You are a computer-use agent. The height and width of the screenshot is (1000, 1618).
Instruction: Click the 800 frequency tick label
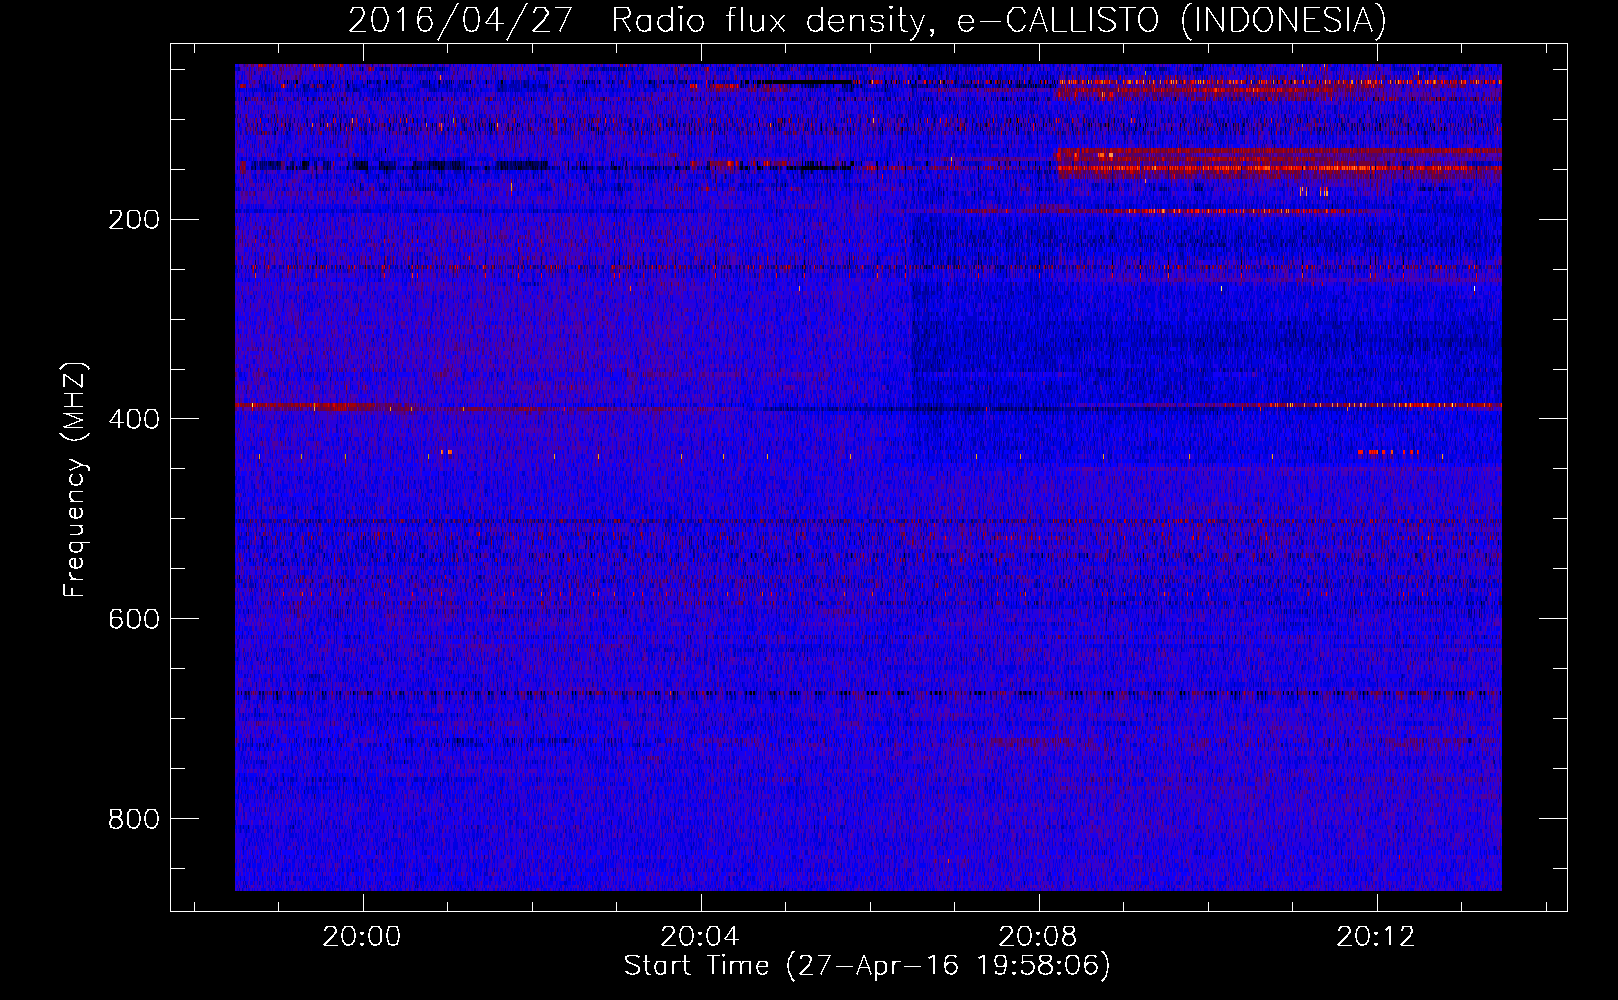pyautogui.click(x=134, y=819)
